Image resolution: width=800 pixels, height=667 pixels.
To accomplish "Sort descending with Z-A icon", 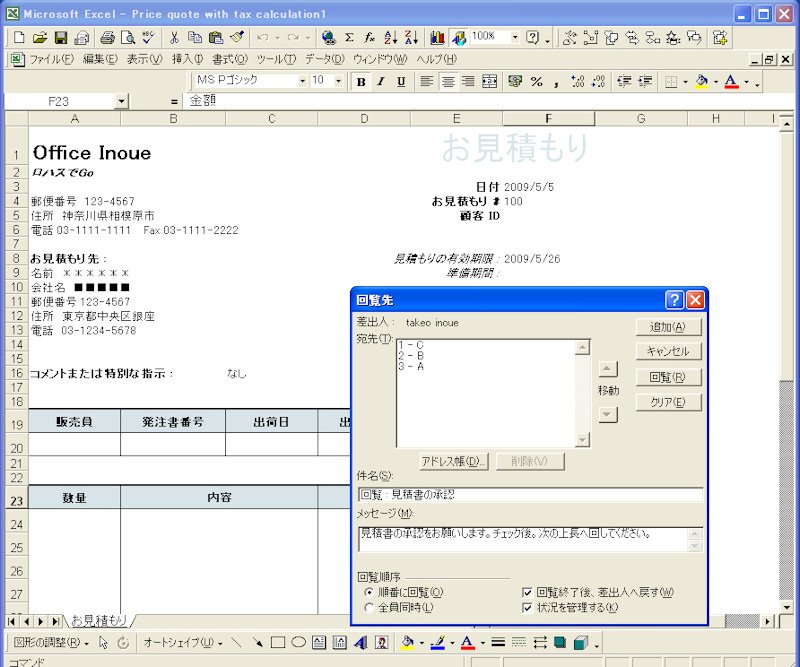I will click(x=411, y=37).
